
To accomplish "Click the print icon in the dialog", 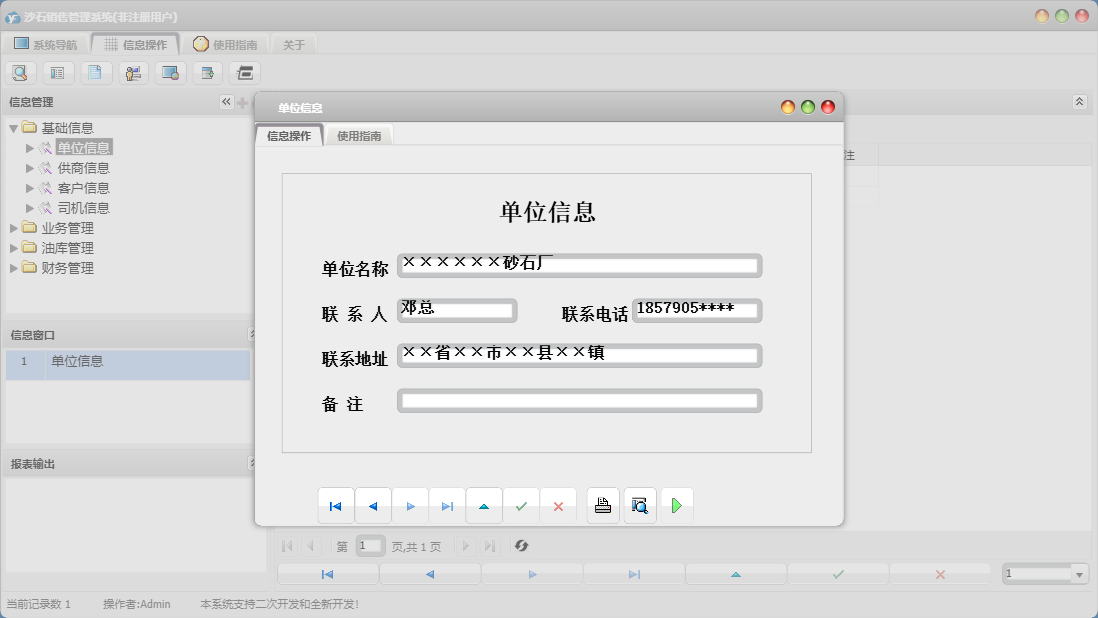I will click(x=602, y=505).
